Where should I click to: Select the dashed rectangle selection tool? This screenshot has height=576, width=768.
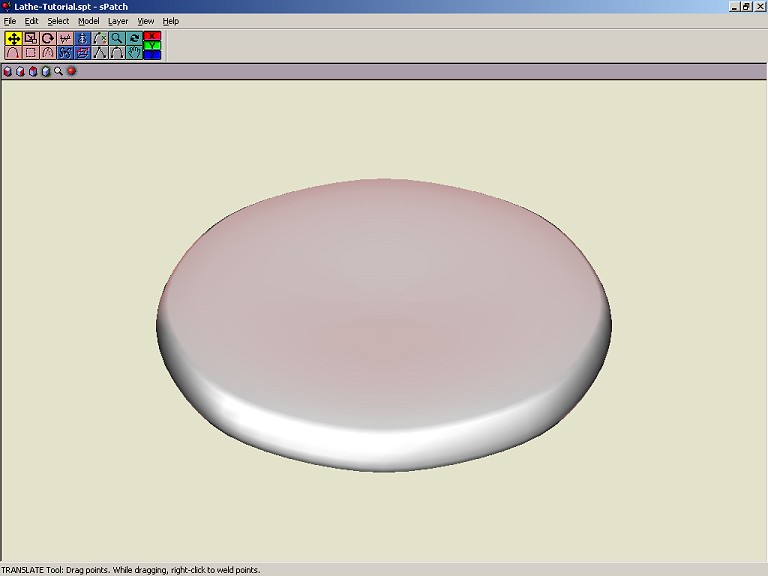[31, 52]
